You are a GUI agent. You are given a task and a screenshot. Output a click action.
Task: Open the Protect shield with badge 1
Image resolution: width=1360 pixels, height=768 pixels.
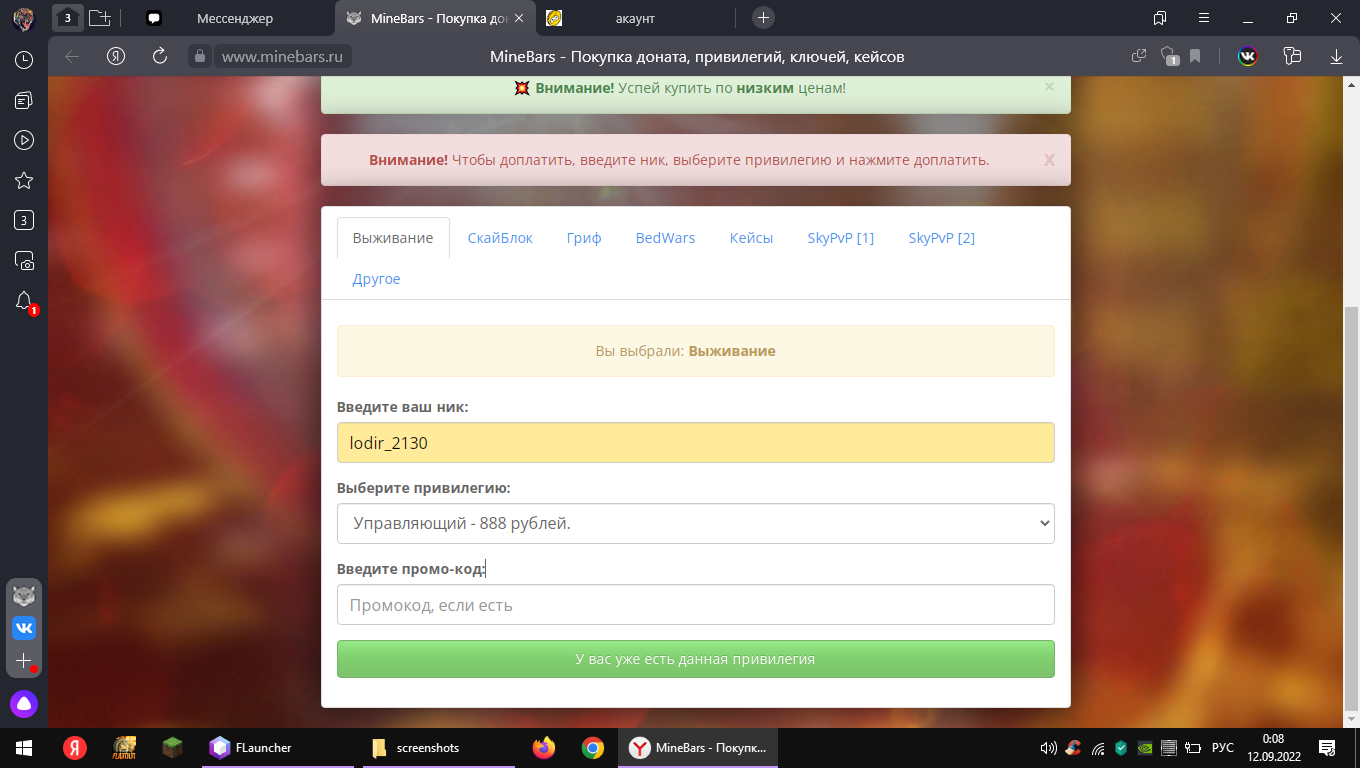[x=1168, y=56]
